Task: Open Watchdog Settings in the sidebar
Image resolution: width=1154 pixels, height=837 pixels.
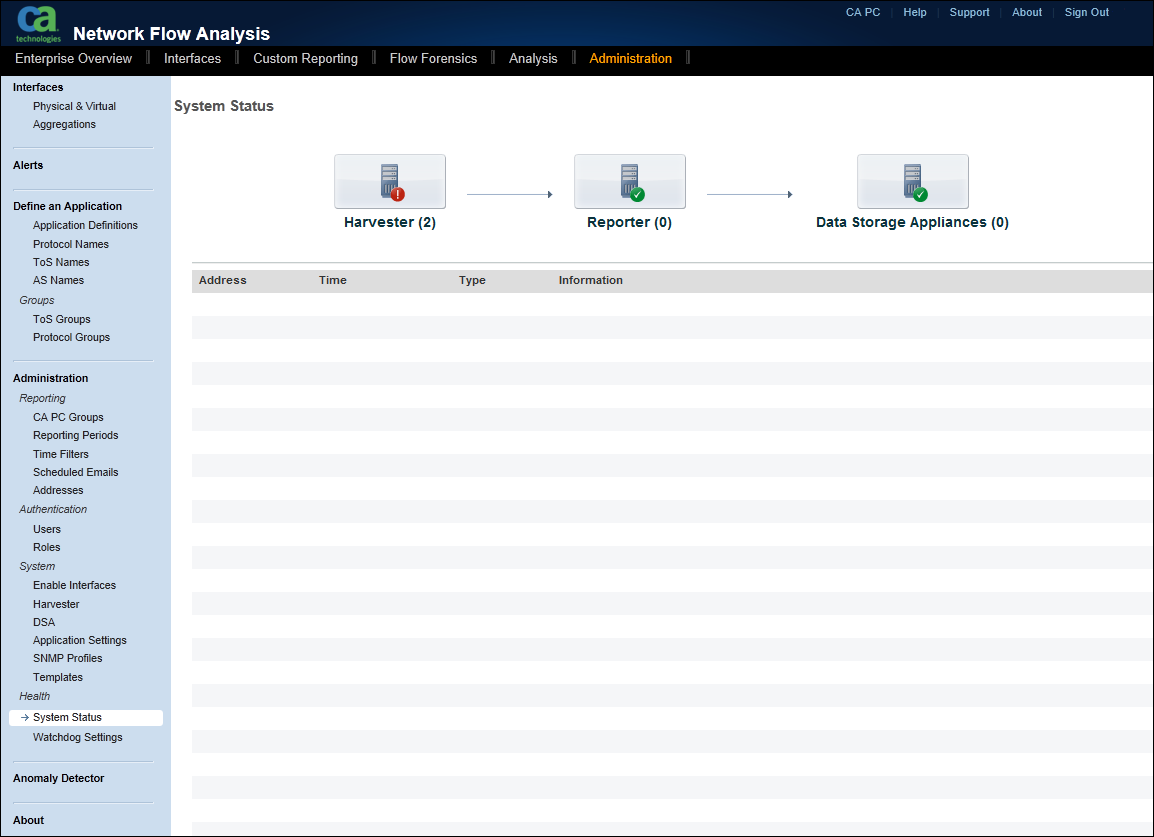Action: coord(77,737)
